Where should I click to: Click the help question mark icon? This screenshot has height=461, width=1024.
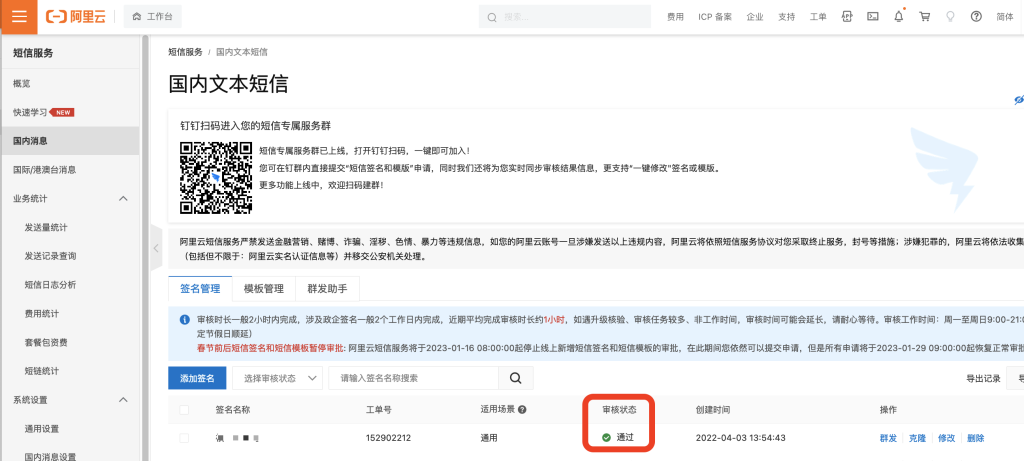pyautogui.click(x=976, y=17)
